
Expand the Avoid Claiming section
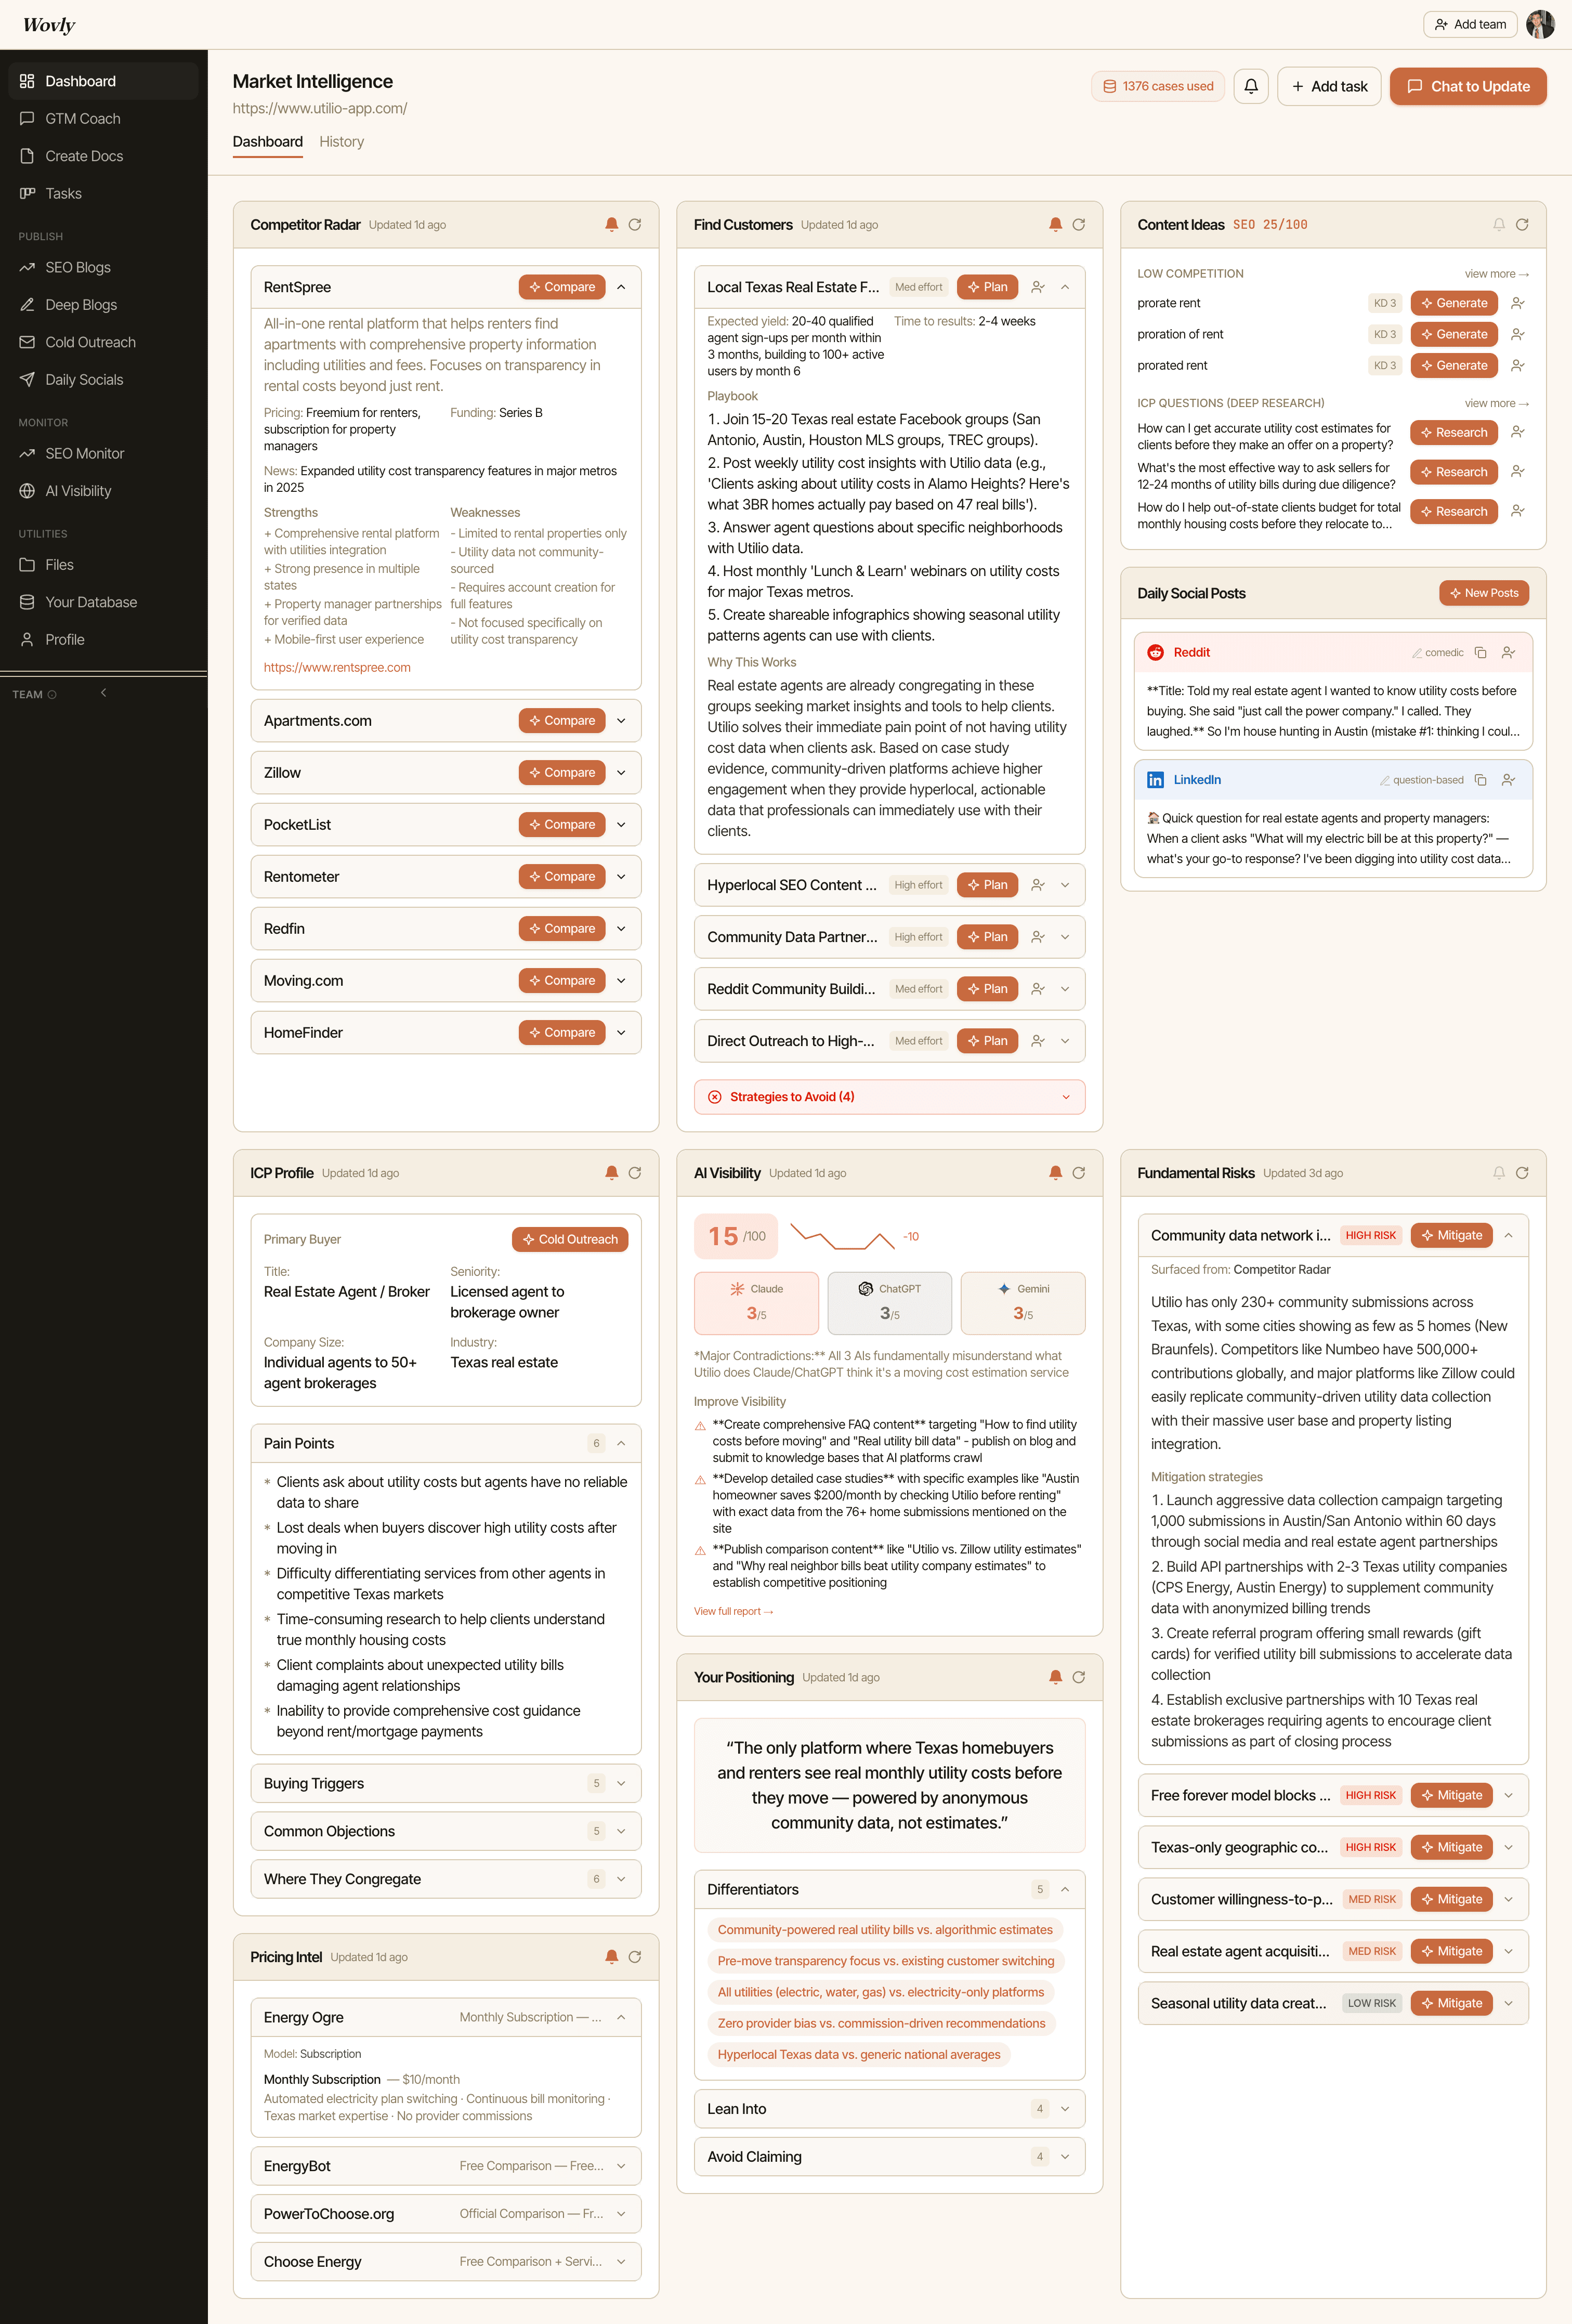tap(889, 2157)
